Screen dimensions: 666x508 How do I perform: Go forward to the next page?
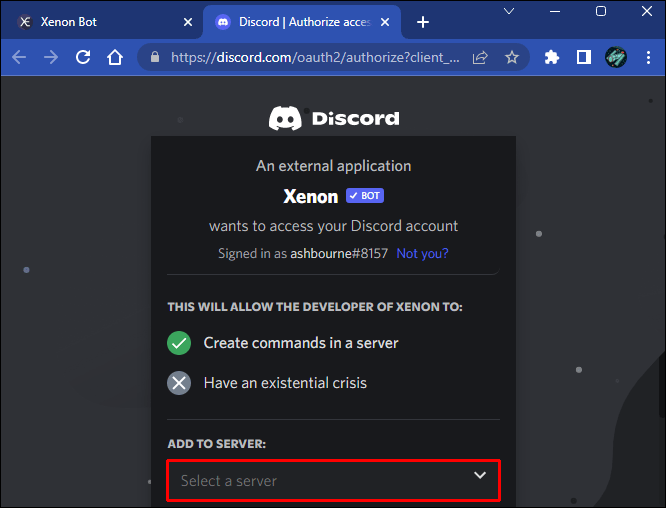[x=51, y=57]
